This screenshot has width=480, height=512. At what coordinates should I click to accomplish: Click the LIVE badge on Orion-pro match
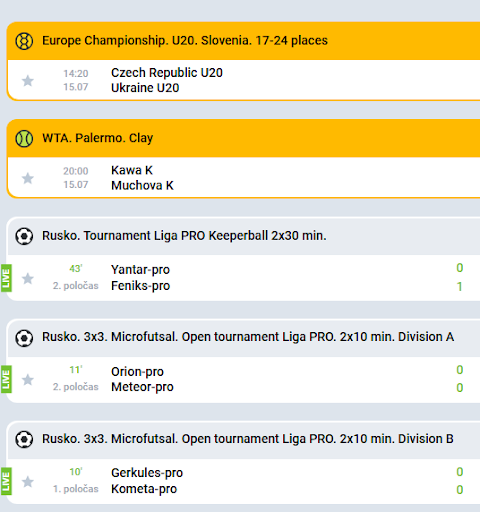6,379
